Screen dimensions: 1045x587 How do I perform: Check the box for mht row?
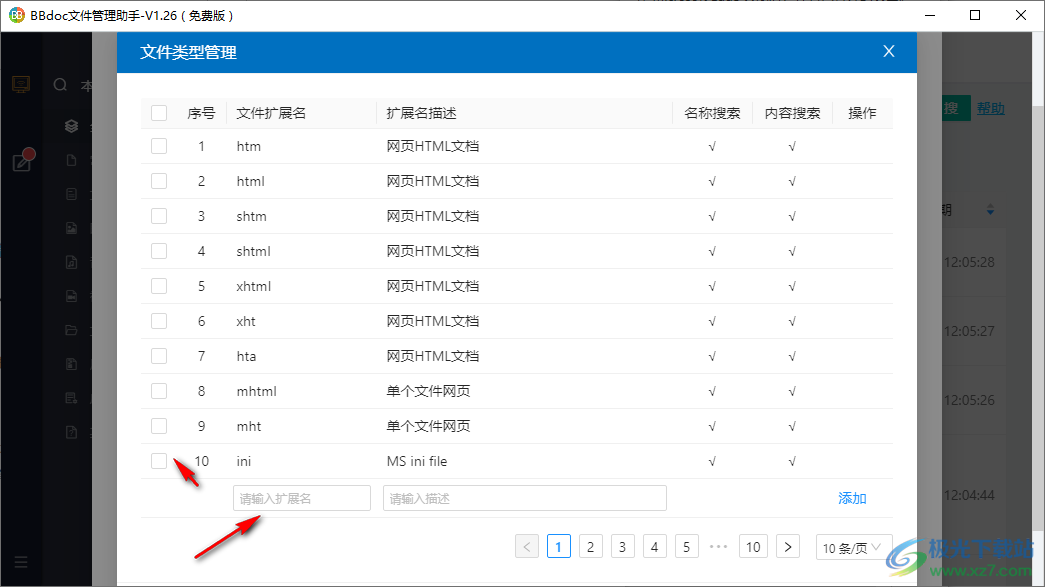point(159,426)
